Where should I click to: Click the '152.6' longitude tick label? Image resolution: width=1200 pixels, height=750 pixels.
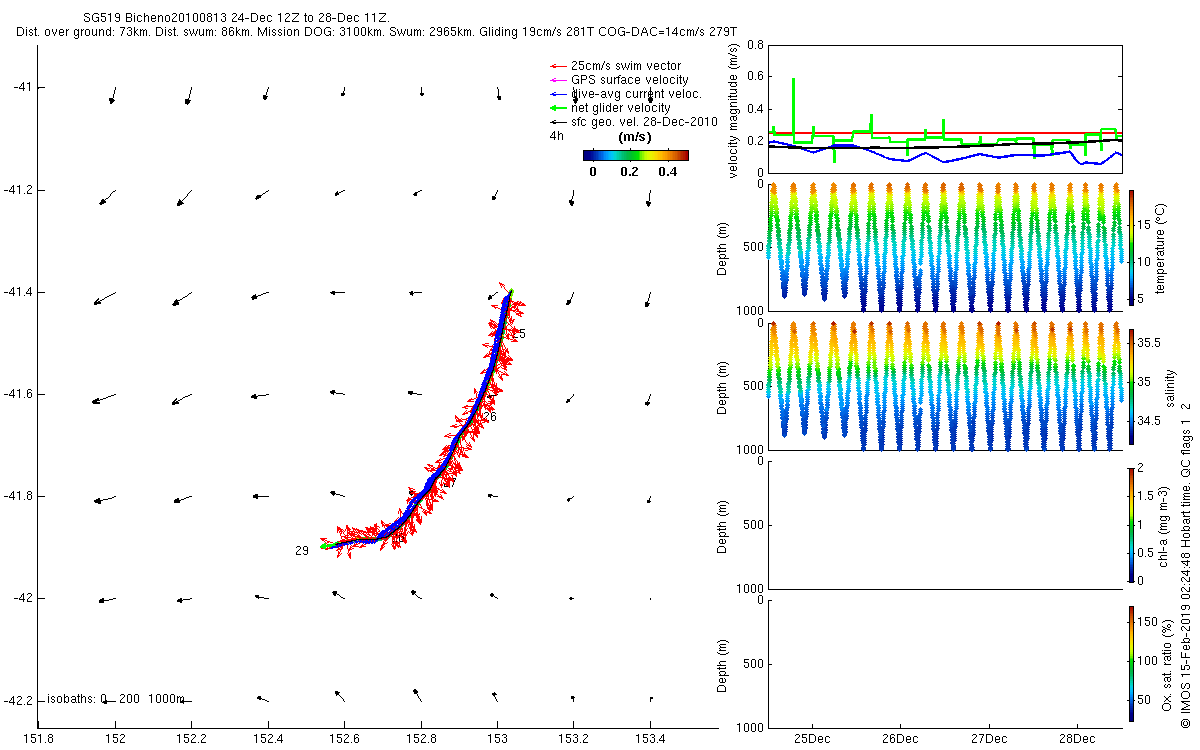coord(344,739)
